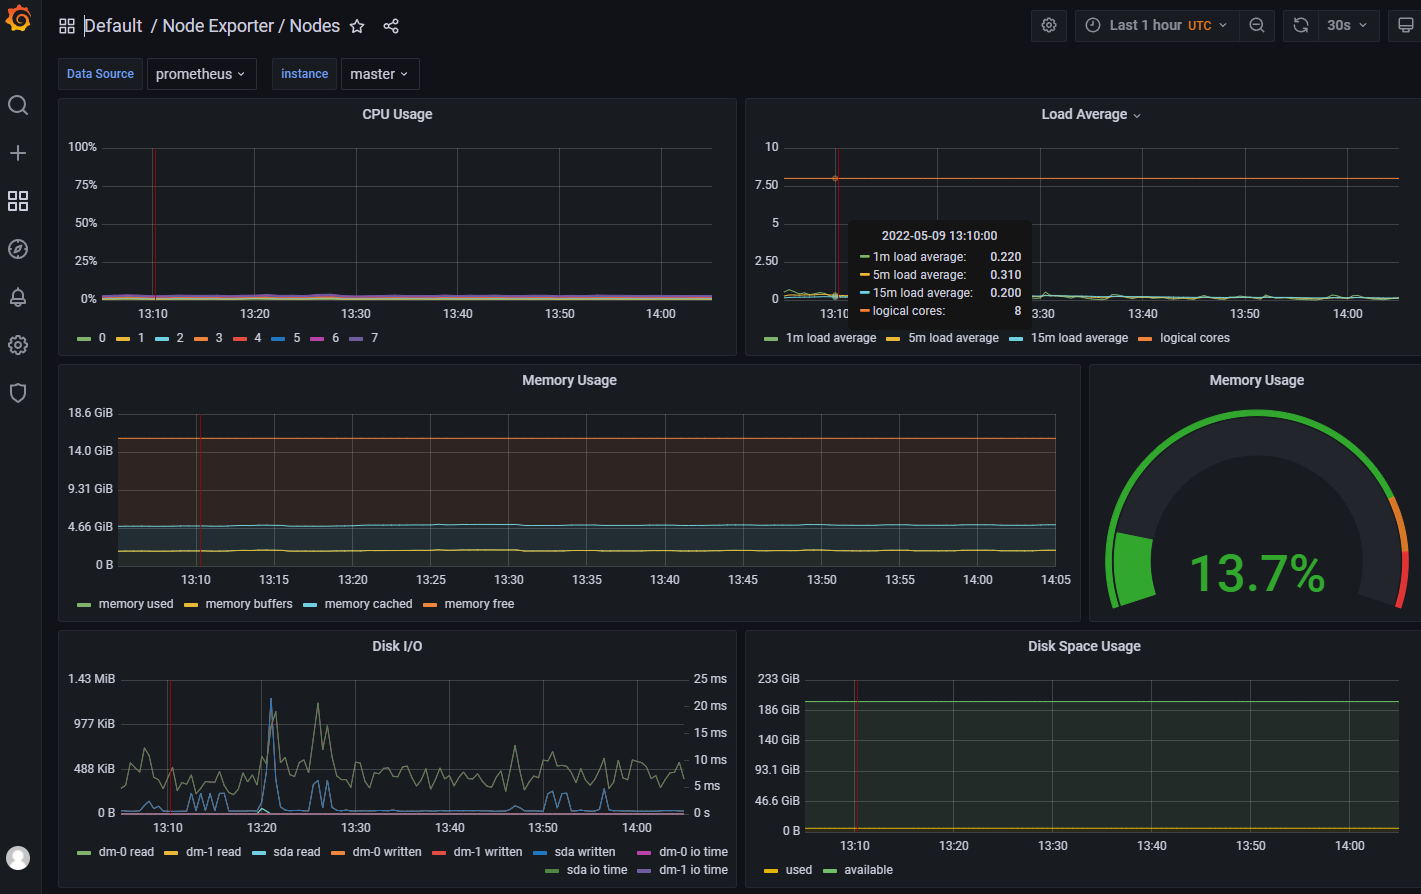Toggle the memory cached series
The image size is (1421, 894).
(x=368, y=604)
